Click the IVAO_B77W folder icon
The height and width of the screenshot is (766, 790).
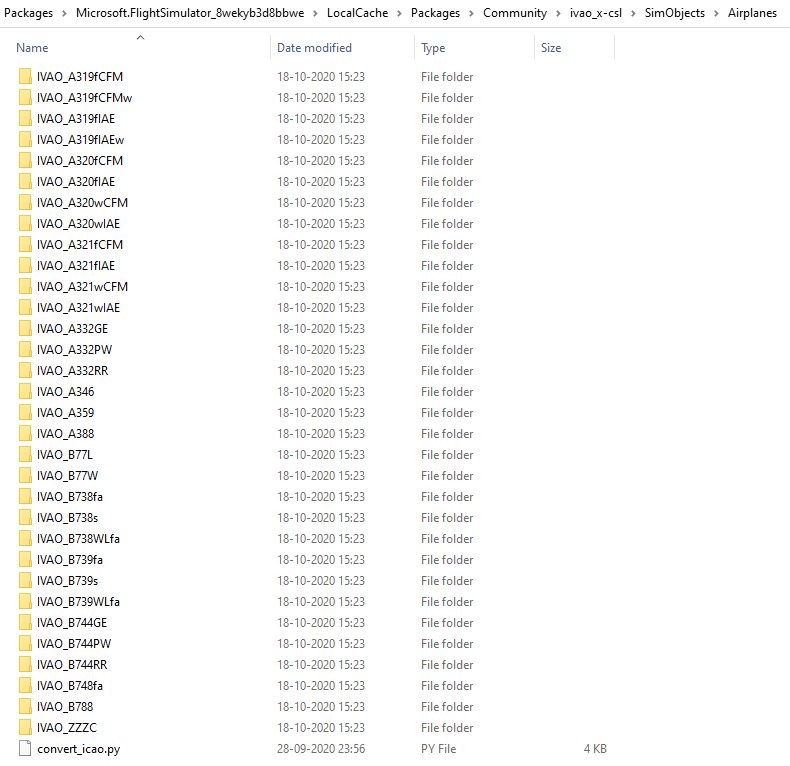(25, 475)
